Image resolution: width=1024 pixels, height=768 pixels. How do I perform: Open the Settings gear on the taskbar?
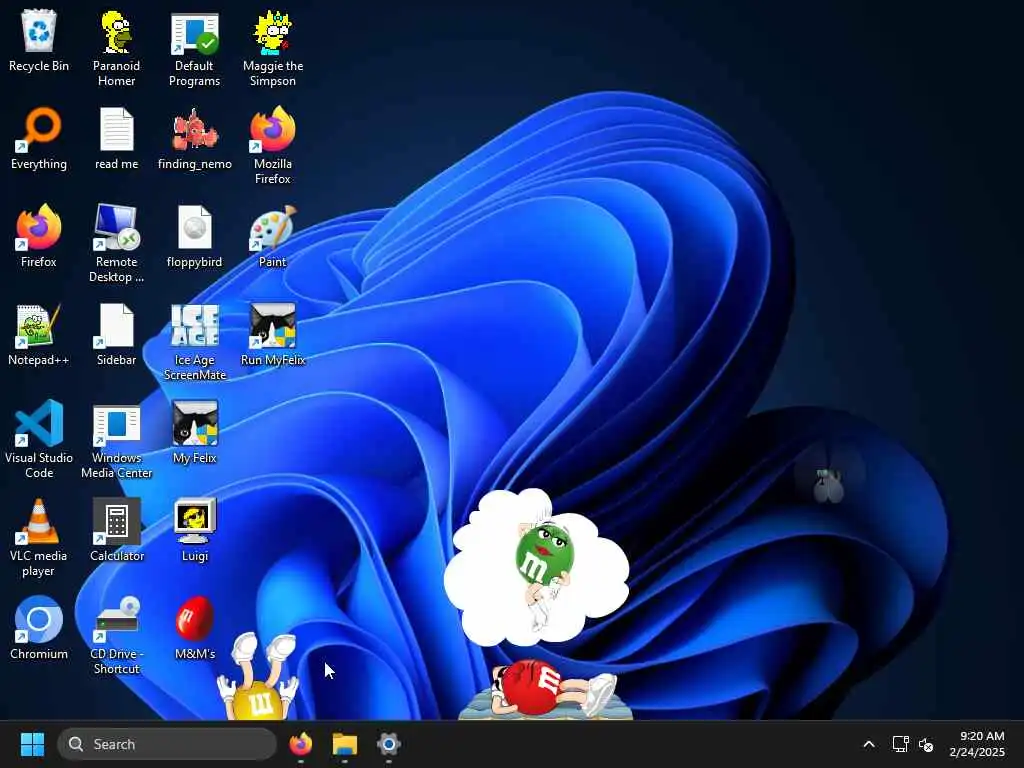389,744
